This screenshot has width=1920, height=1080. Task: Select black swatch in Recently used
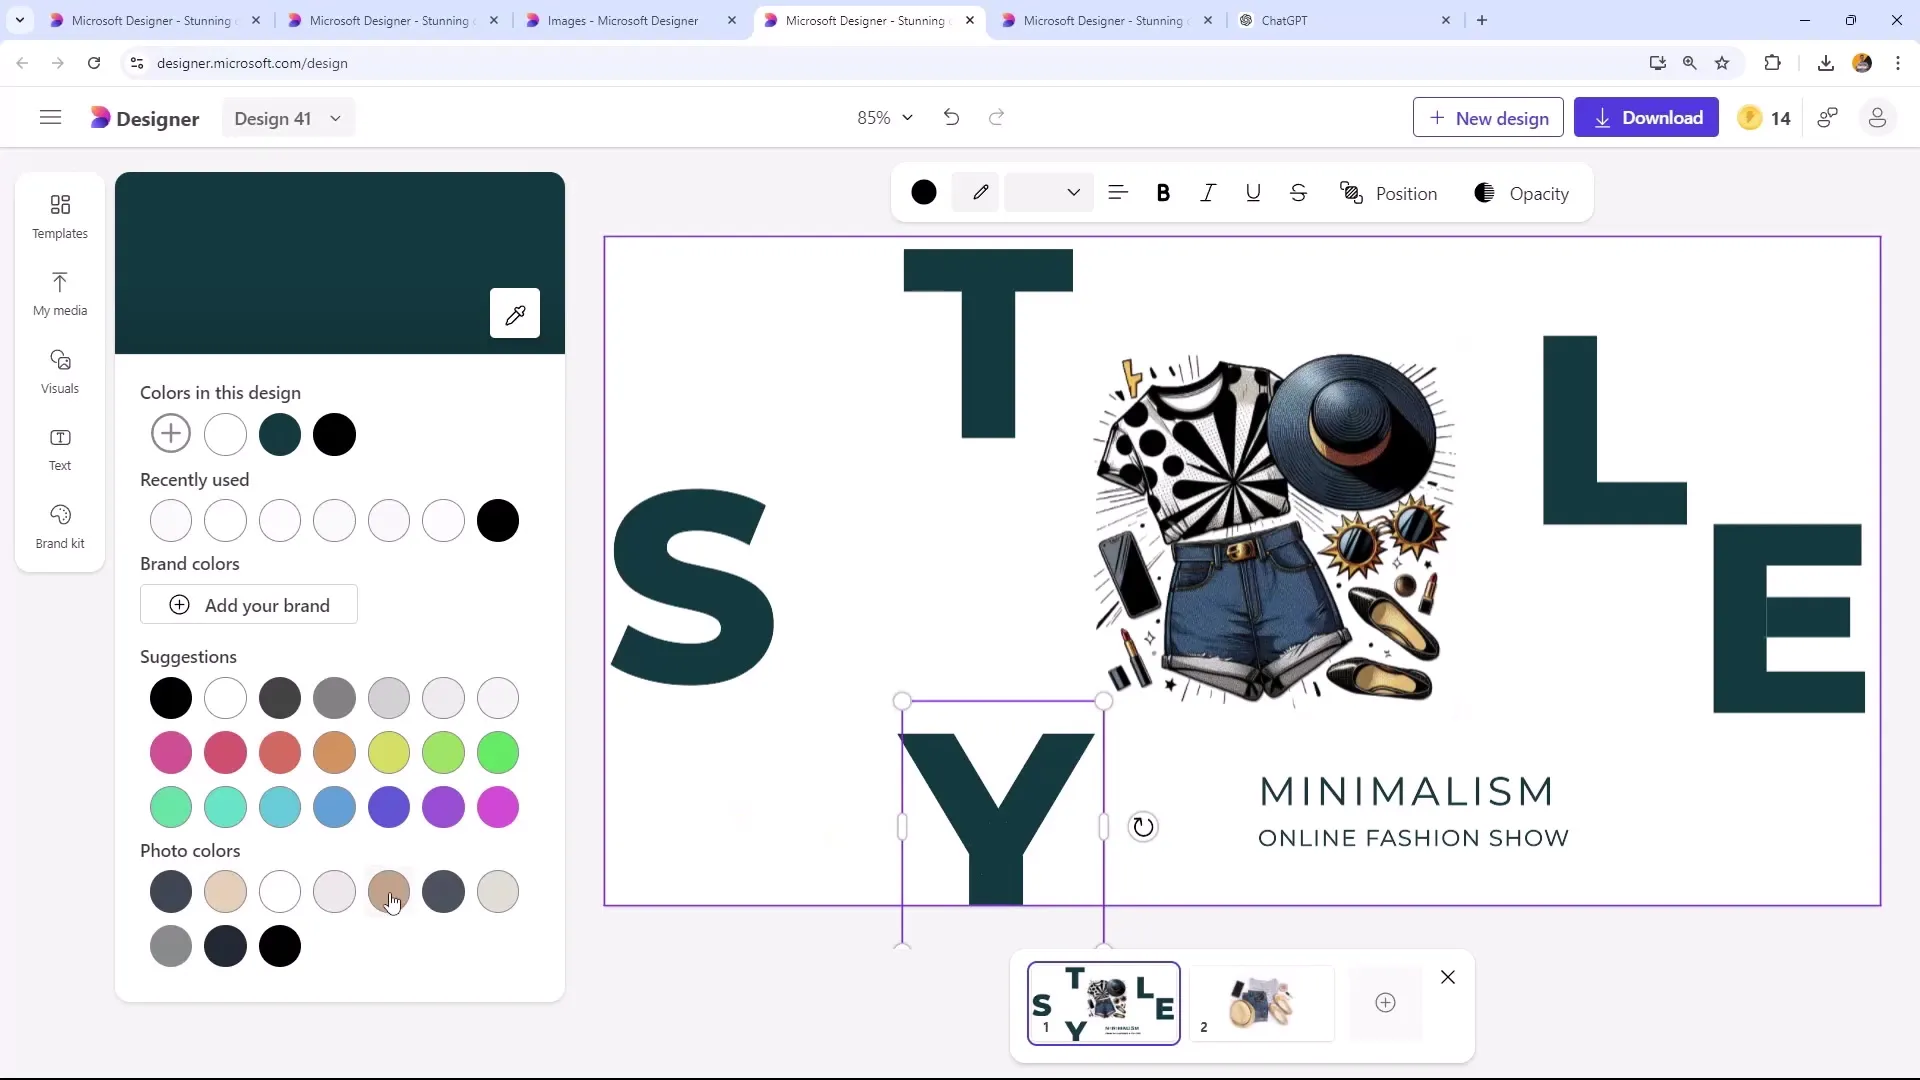pos(498,521)
